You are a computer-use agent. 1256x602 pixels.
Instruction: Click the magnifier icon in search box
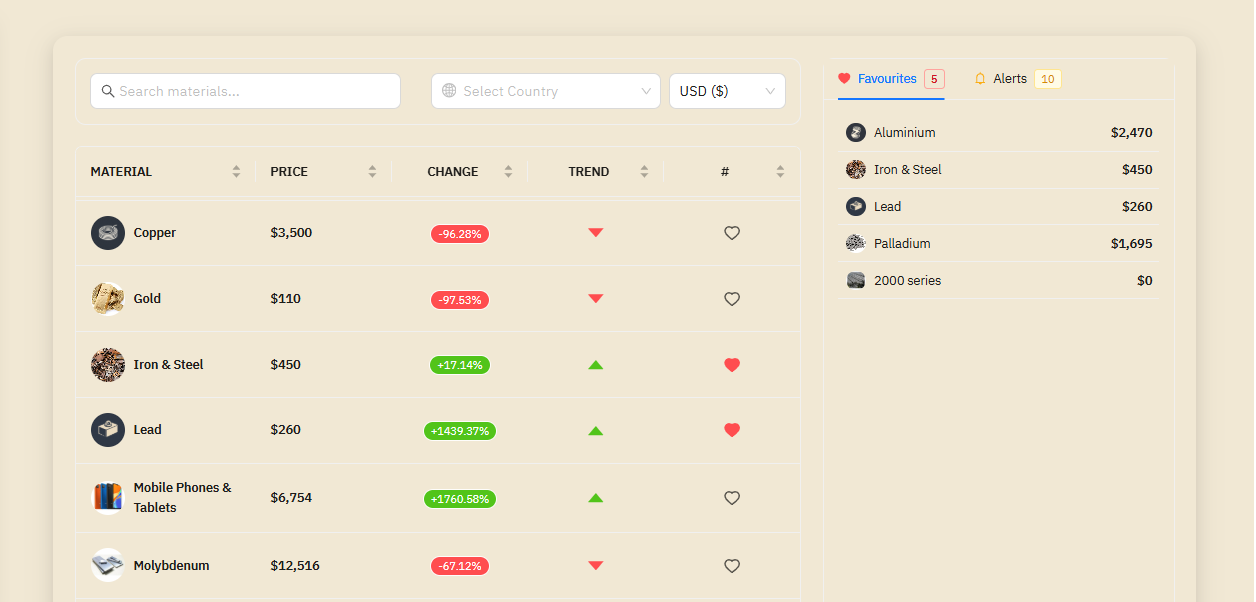pos(108,91)
